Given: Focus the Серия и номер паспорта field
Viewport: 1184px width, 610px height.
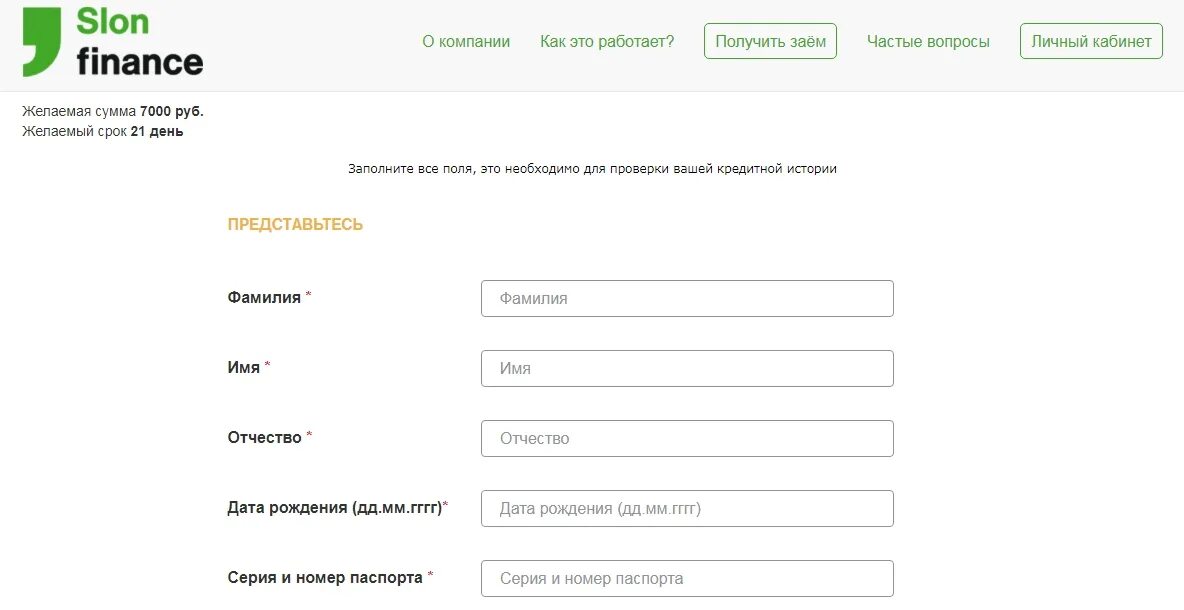Looking at the screenshot, I should (x=687, y=578).
